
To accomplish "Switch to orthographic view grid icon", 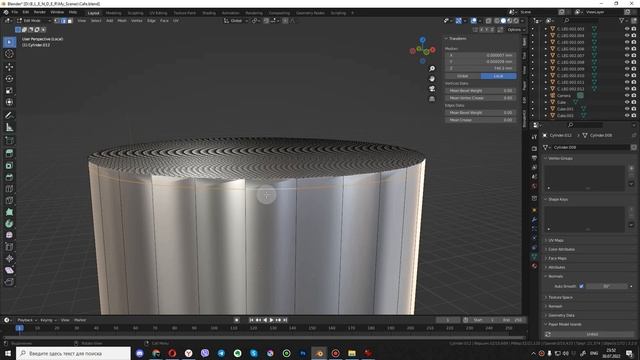I will (x=432, y=99).
